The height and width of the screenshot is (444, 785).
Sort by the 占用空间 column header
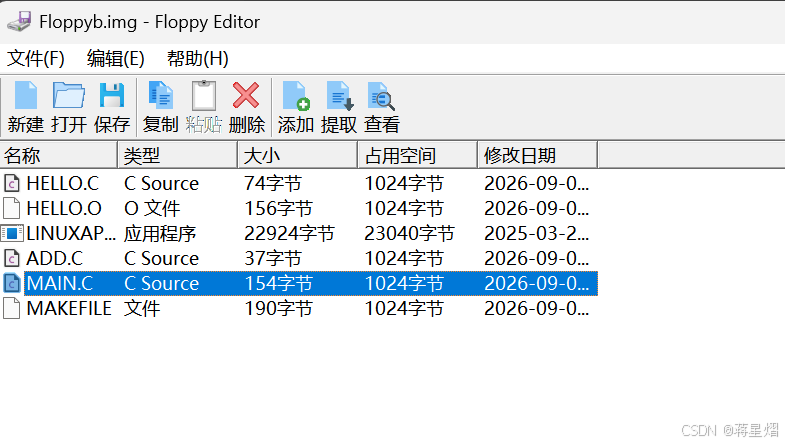tap(418, 155)
